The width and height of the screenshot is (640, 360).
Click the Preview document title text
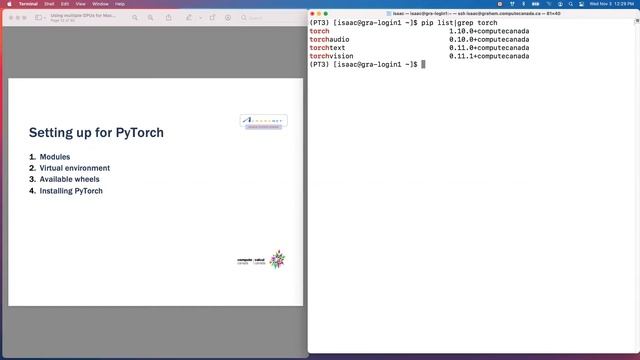pyautogui.click(x=83, y=16)
